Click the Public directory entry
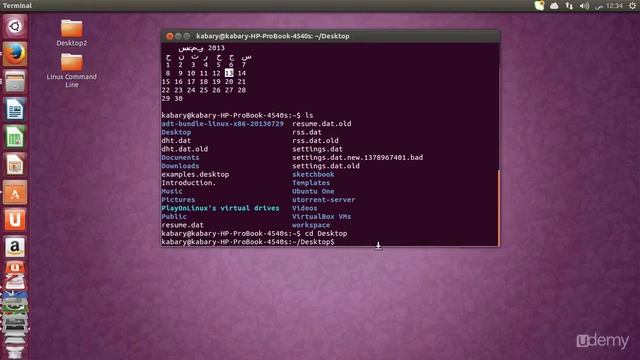The image size is (640, 360). 174,216
